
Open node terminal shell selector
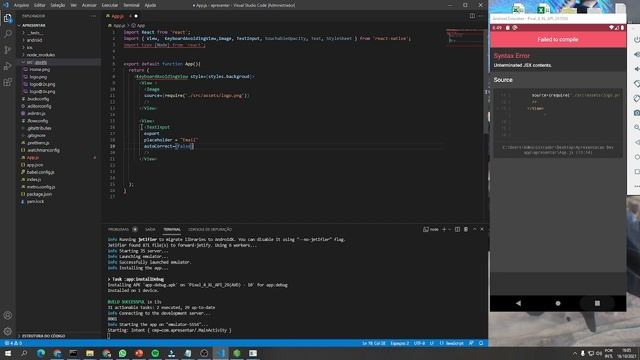point(431,229)
